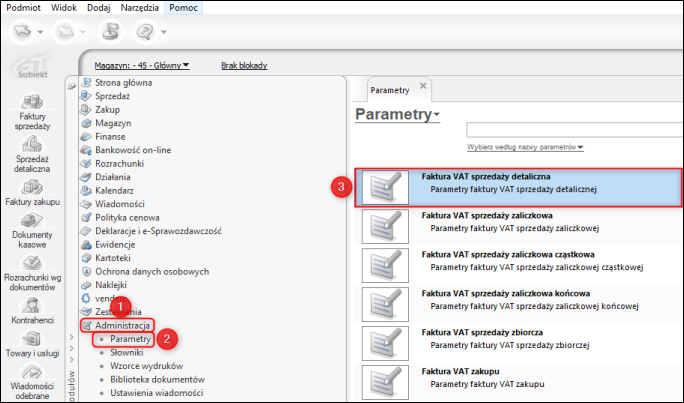Select 'Parametry faktury VAT sprzedaży zaliczkowej końcowej' text
Image resolution: width=684 pixels, height=403 pixels.
pyautogui.click(x=534, y=306)
